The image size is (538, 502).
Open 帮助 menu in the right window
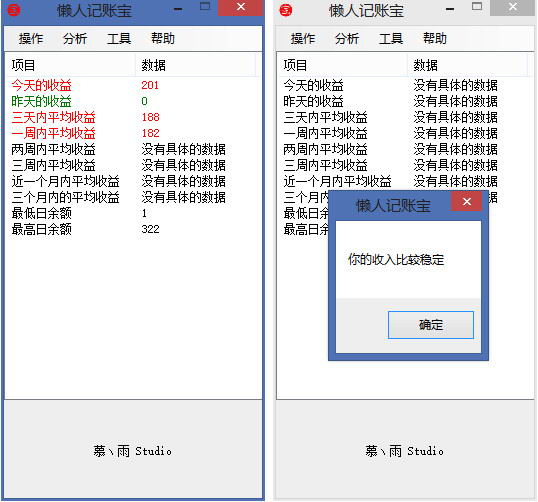[435, 38]
